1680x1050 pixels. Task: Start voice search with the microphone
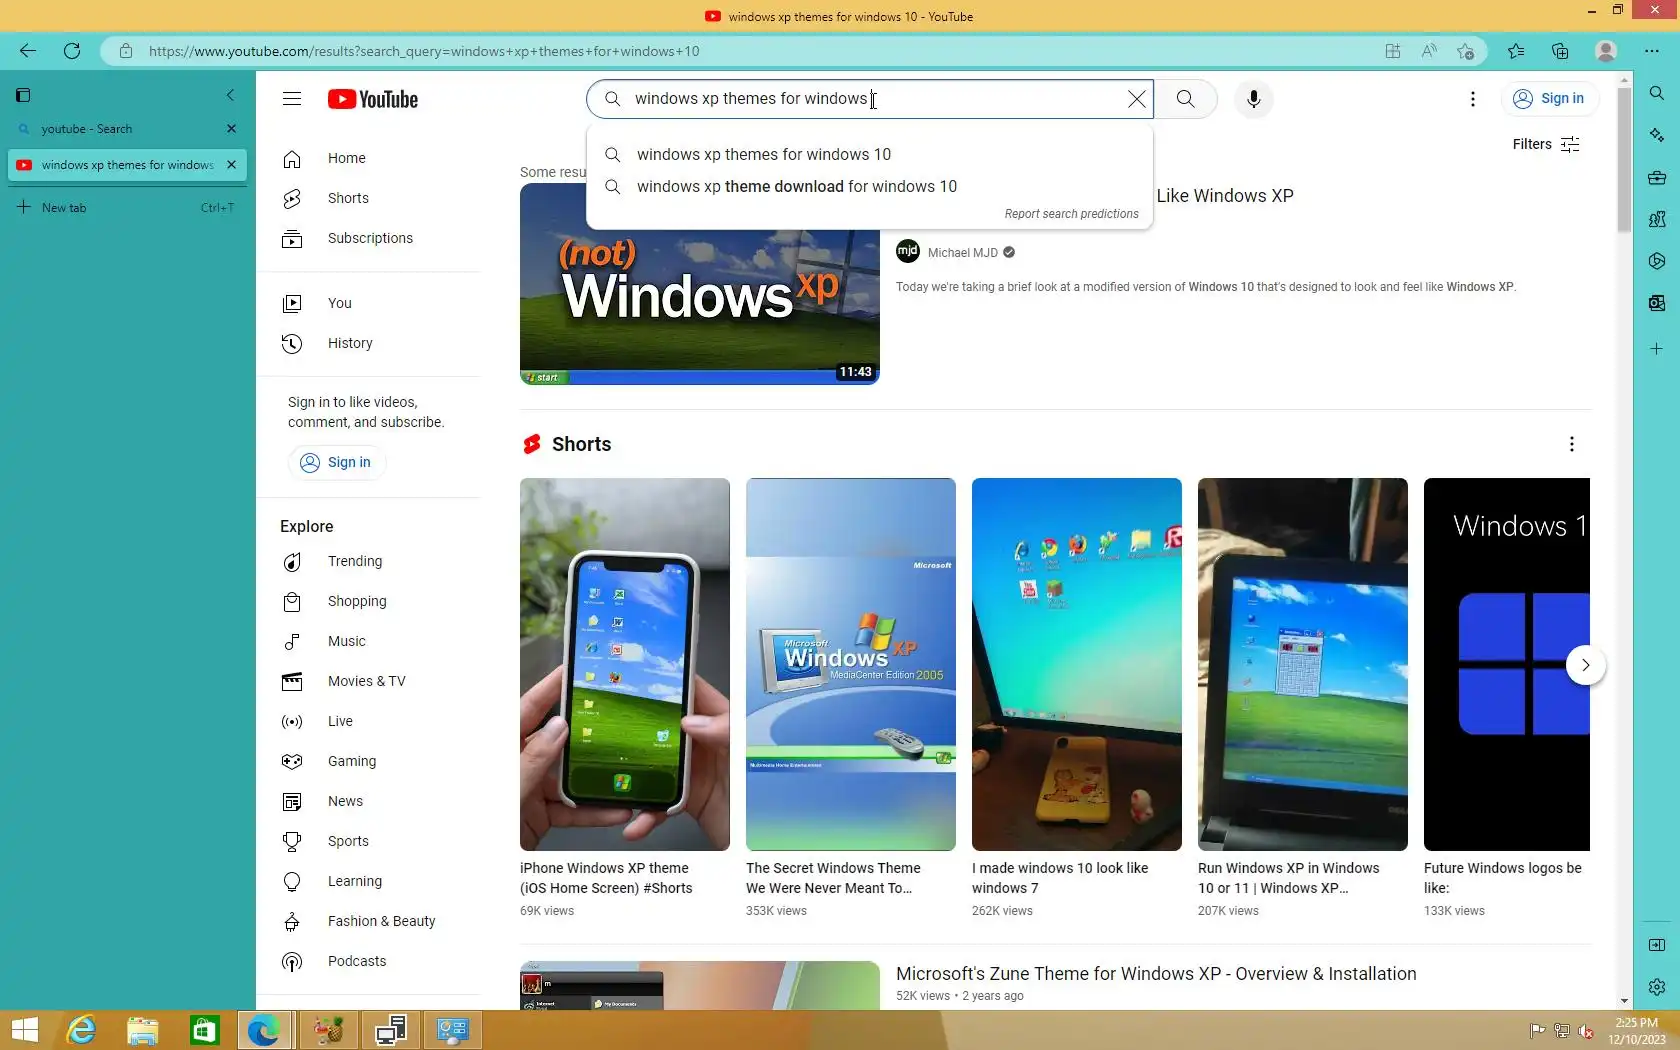coord(1254,99)
